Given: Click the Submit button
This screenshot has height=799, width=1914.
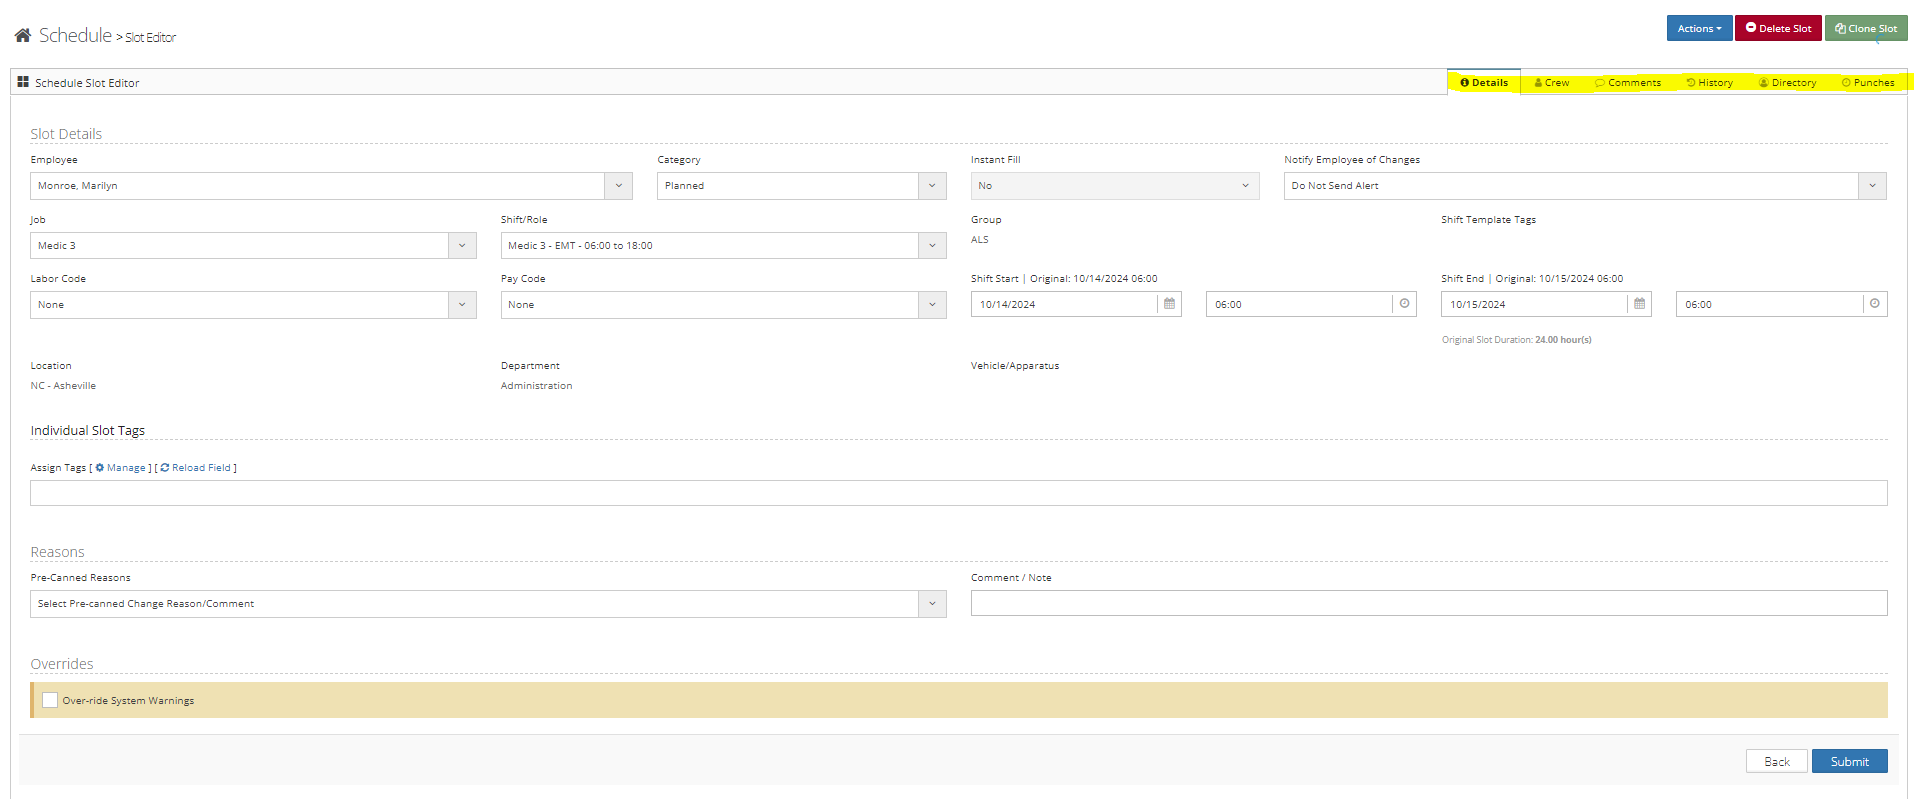Looking at the screenshot, I should click(1849, 761).
